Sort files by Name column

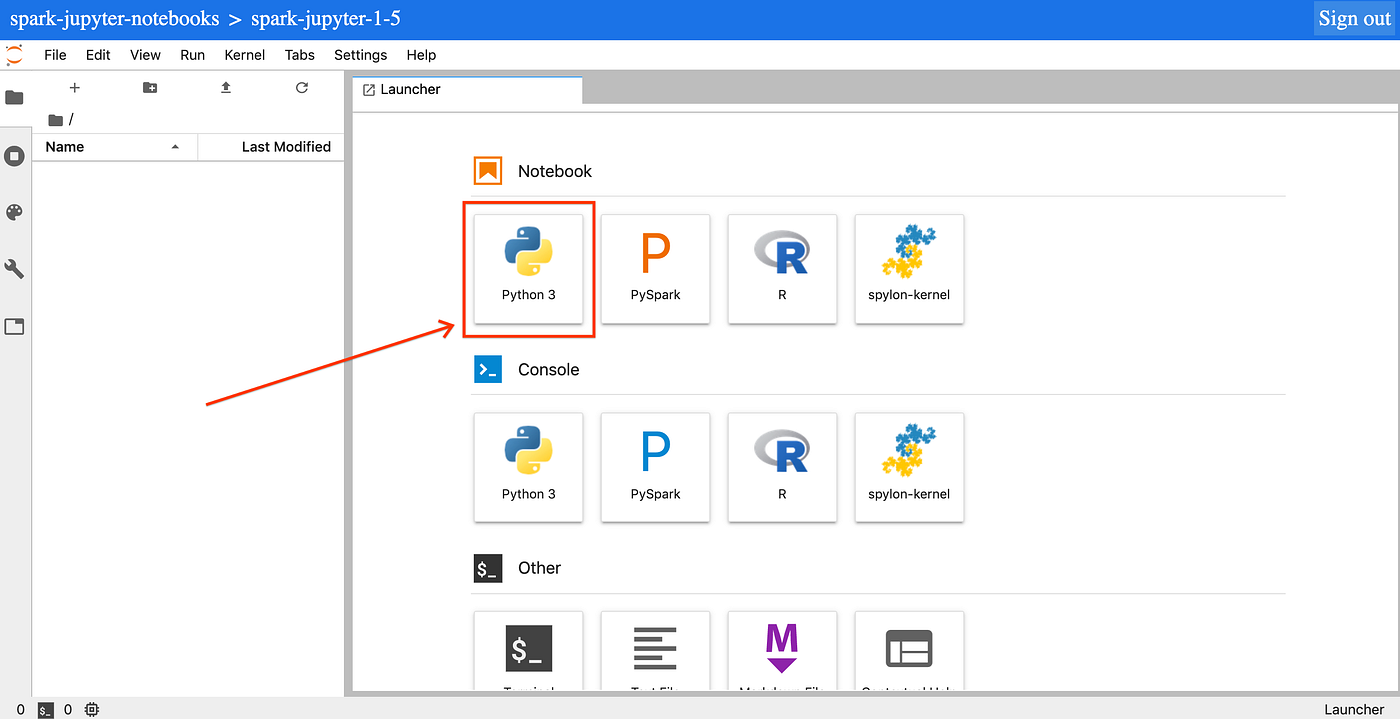coord(64,147)
